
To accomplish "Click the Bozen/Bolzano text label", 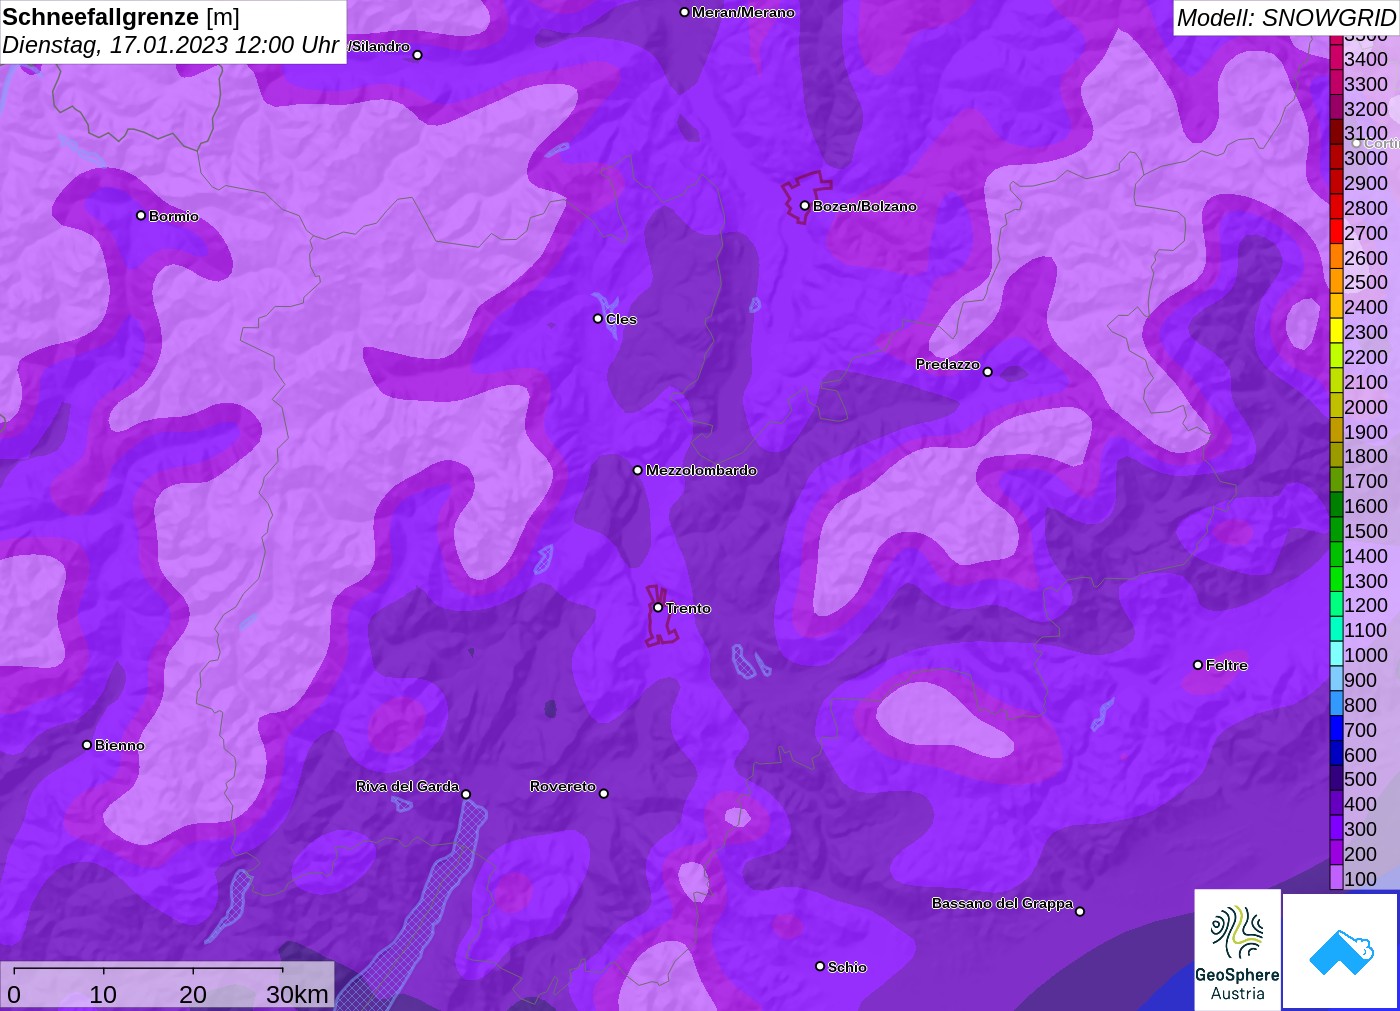I will point(865,206).
